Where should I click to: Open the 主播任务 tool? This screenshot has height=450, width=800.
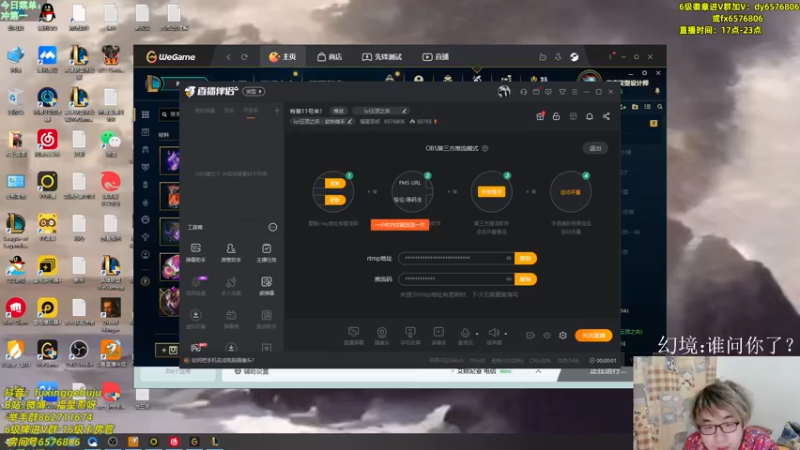click(266, 253)
